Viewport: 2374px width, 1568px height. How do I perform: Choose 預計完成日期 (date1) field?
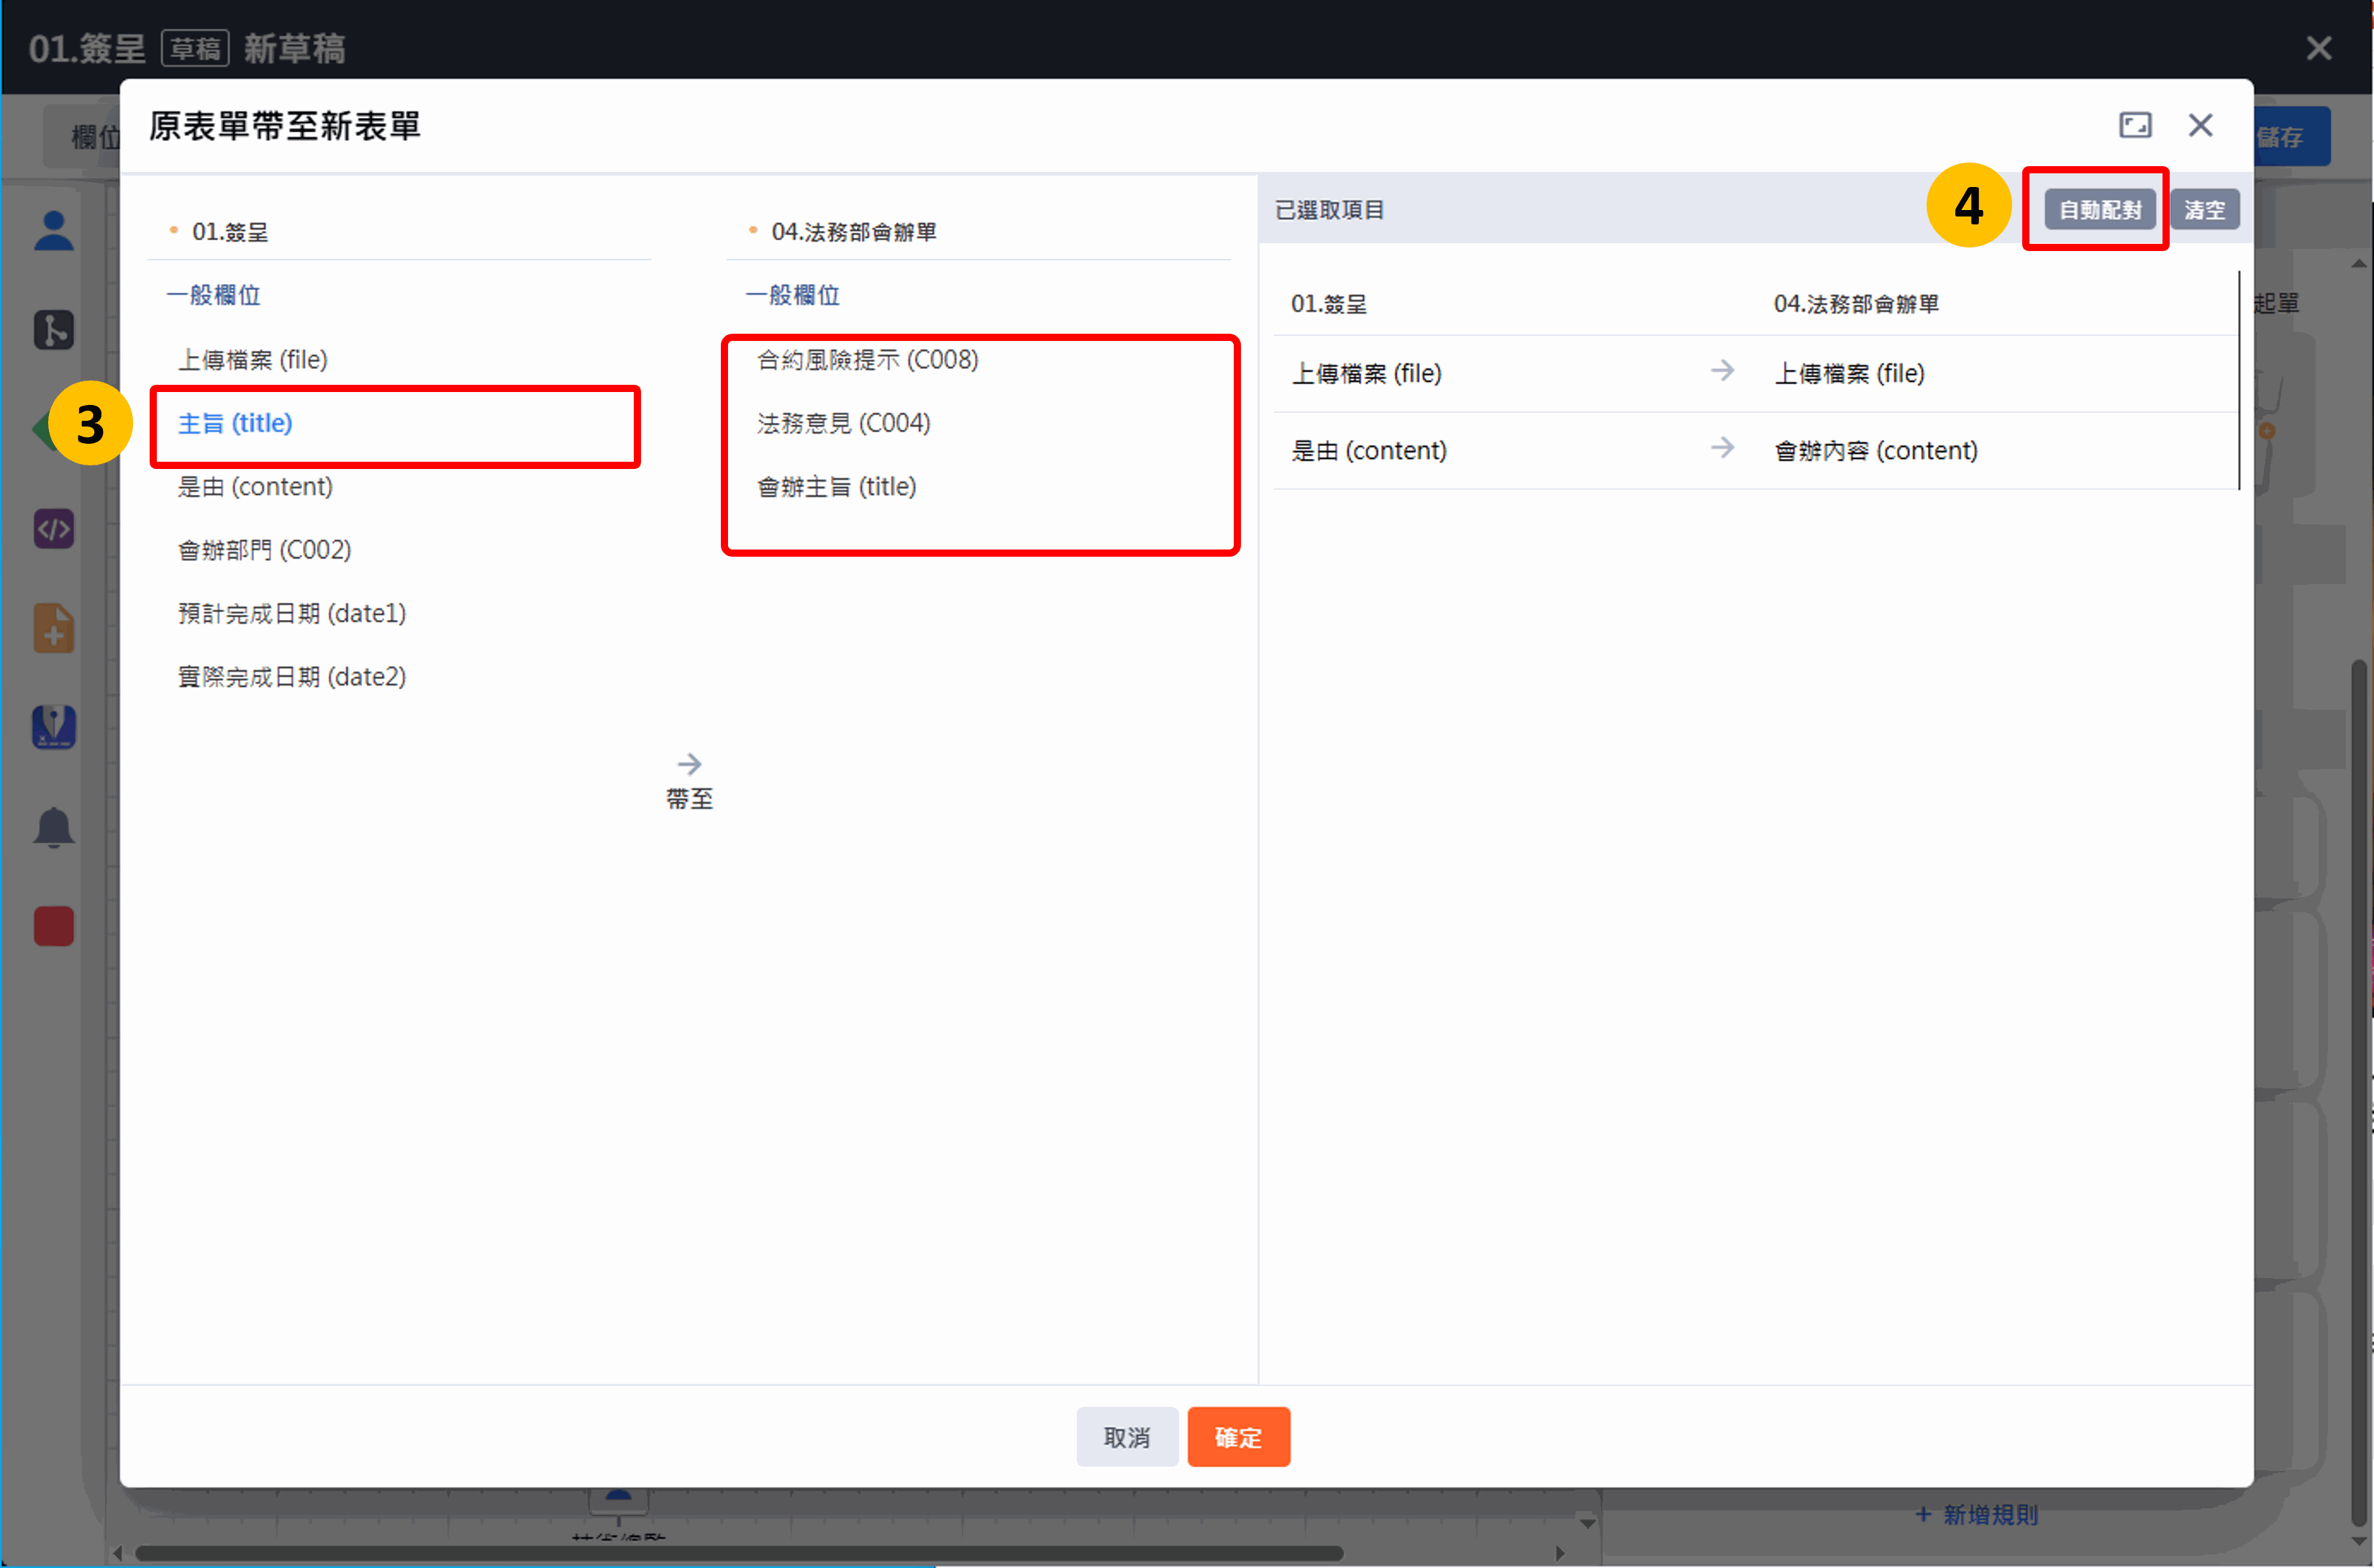click(292, 614)
